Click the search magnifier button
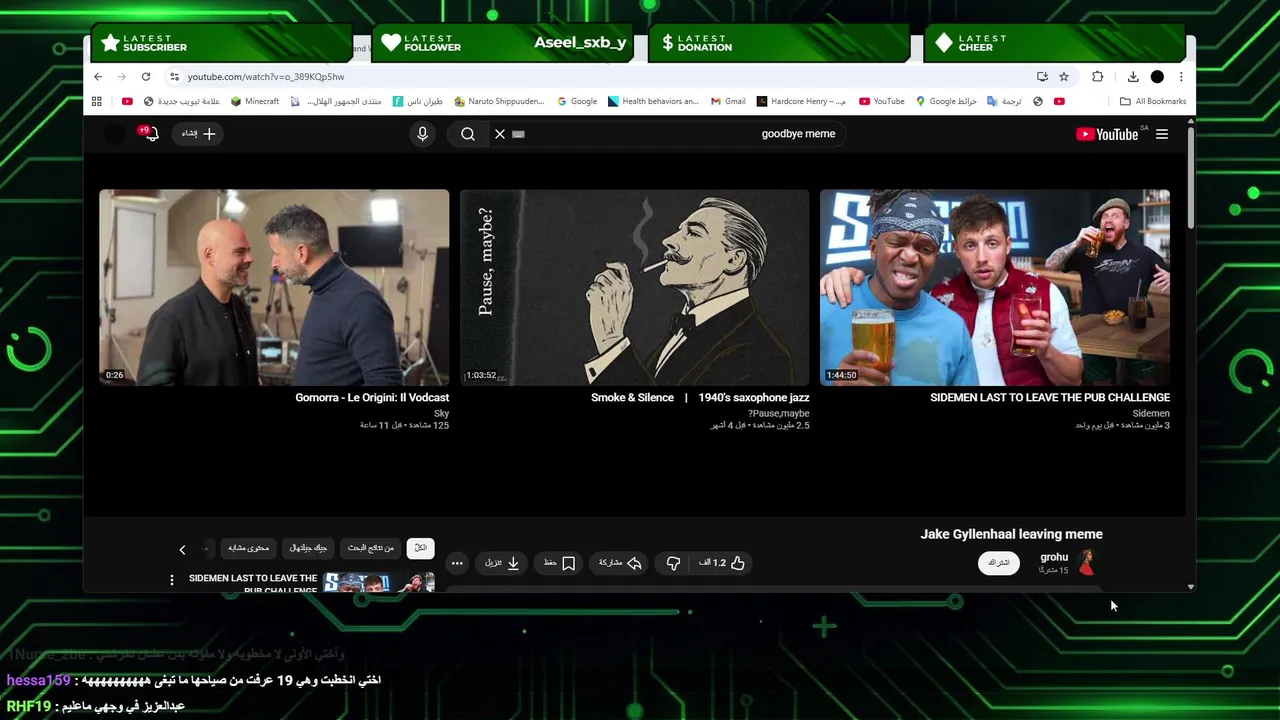 (x=468, y=134)
